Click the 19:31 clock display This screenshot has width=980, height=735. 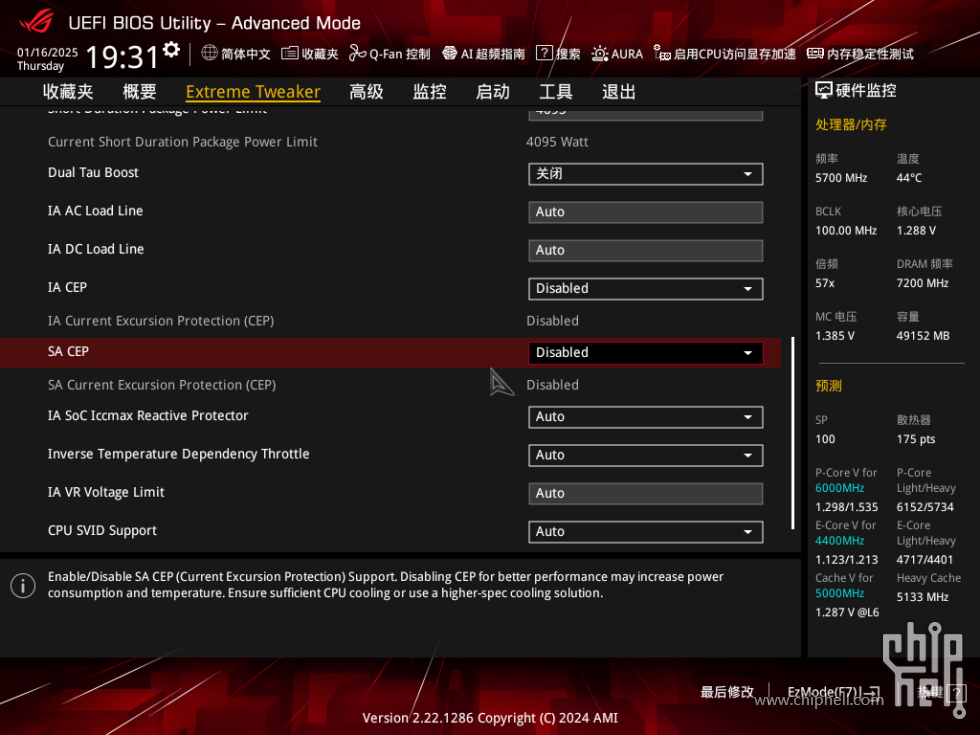121,58
